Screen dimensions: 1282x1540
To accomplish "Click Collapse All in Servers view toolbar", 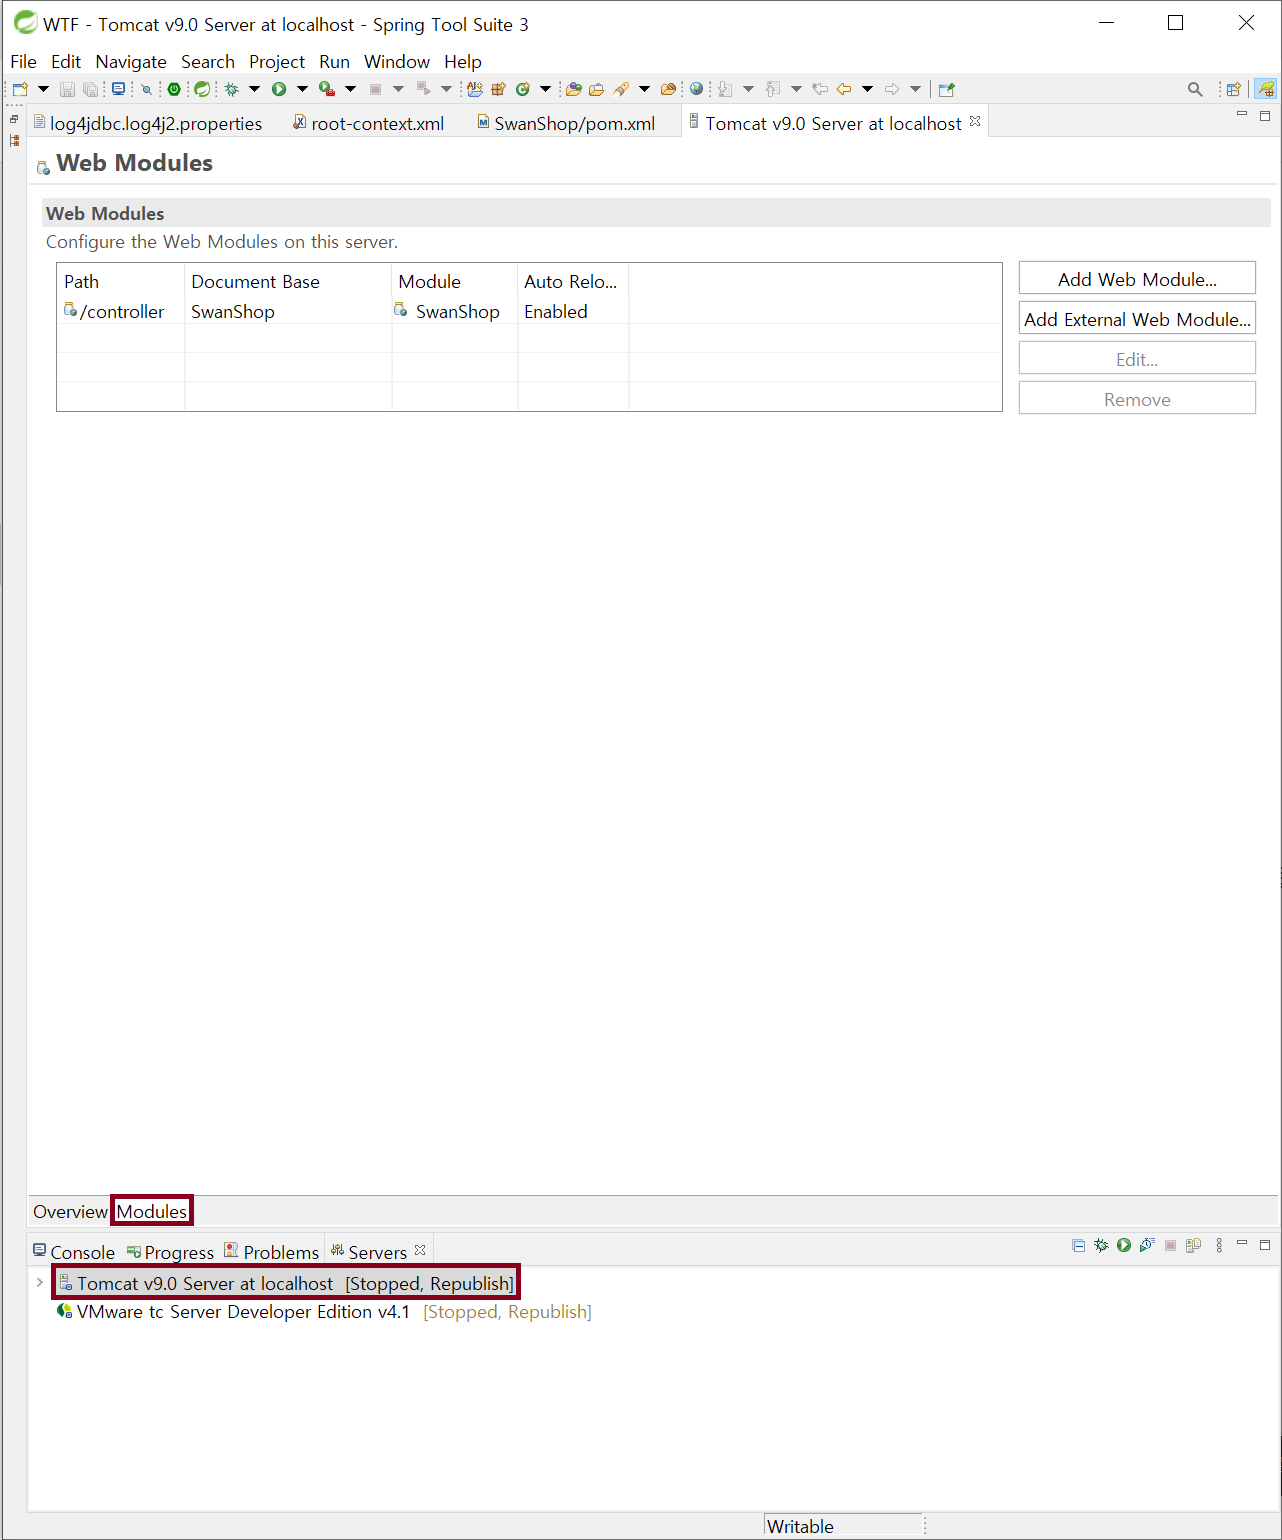I will 1078,1245.
